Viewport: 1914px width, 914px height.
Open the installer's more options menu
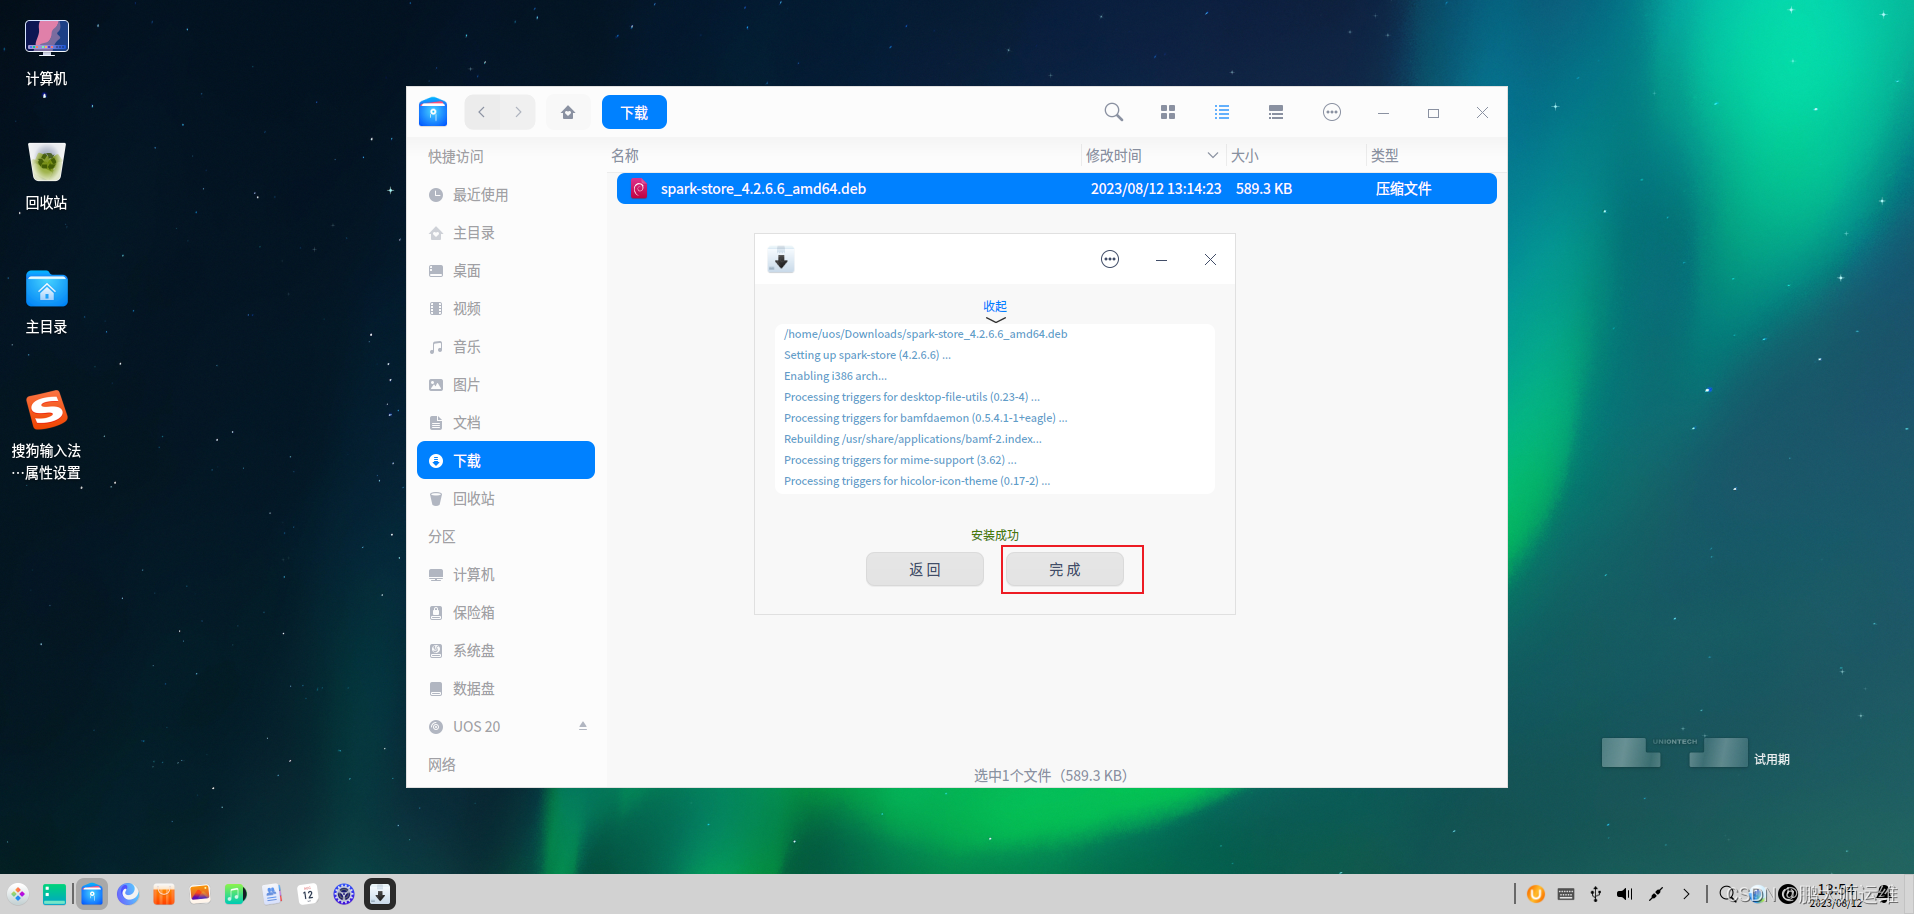pyautogui.click(x=1110, y=259)
